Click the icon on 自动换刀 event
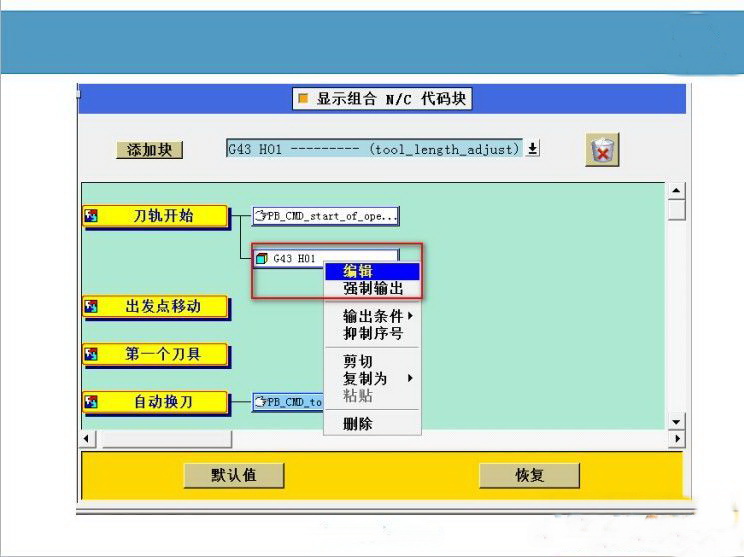 91,402
